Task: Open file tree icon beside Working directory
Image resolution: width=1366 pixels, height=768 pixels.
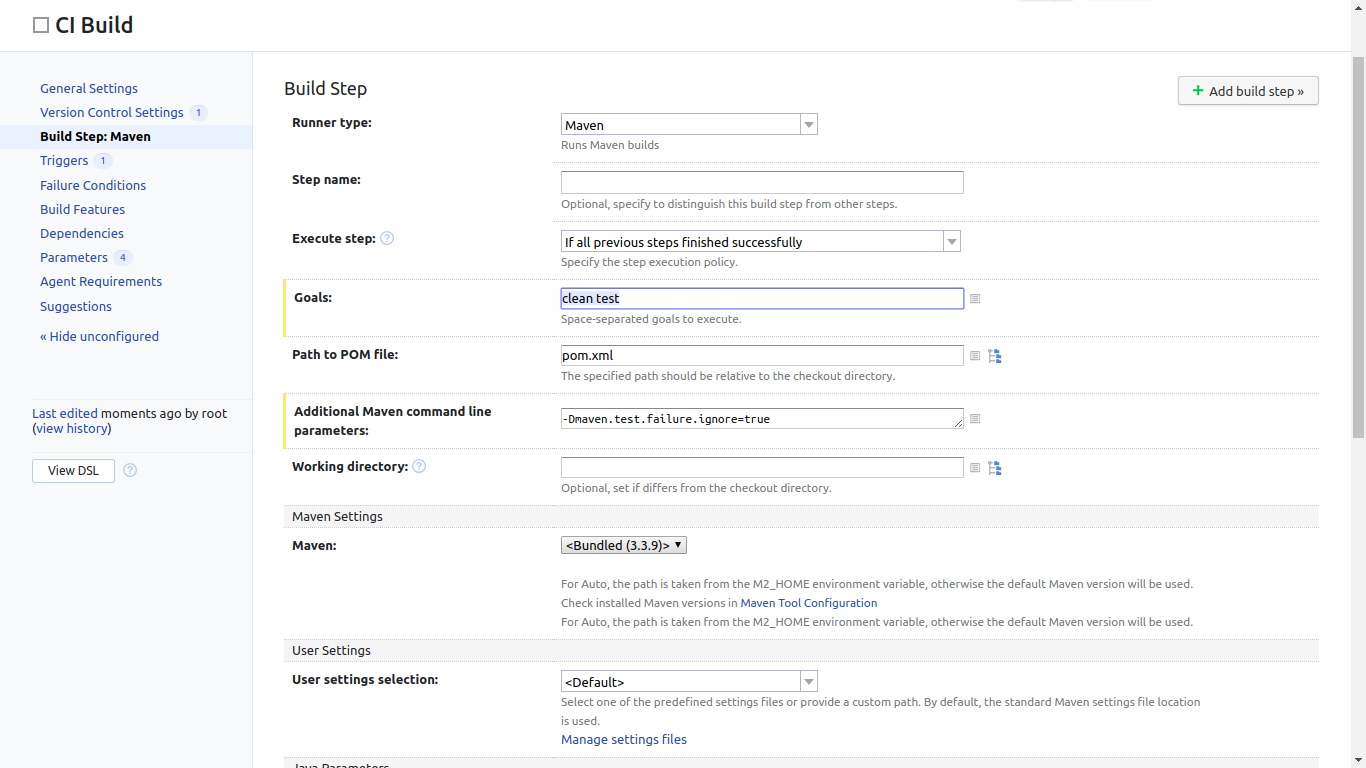Action: point(995,468)
